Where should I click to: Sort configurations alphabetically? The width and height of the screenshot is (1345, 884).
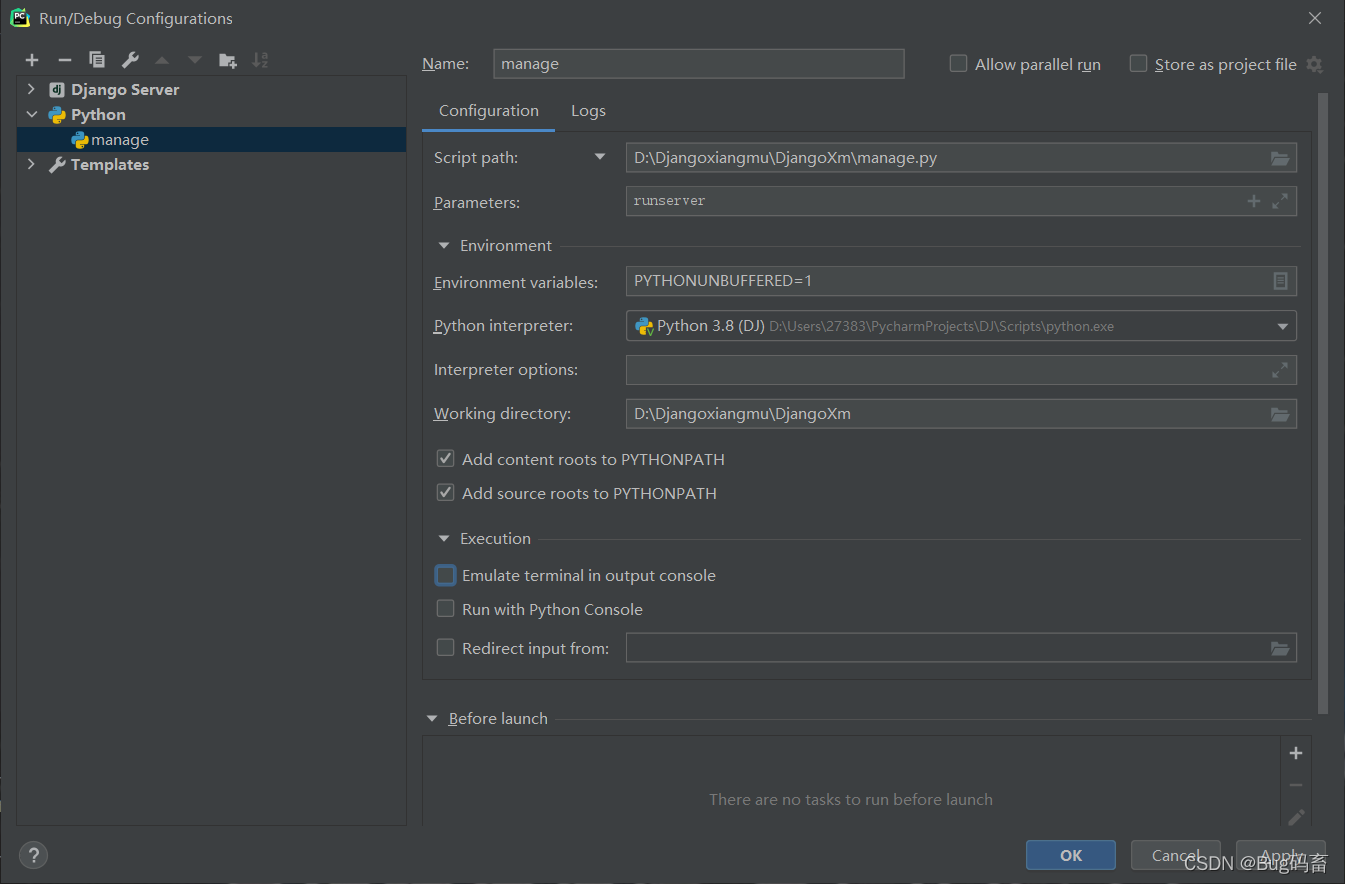pyautogui.click(x=260, y=60)
